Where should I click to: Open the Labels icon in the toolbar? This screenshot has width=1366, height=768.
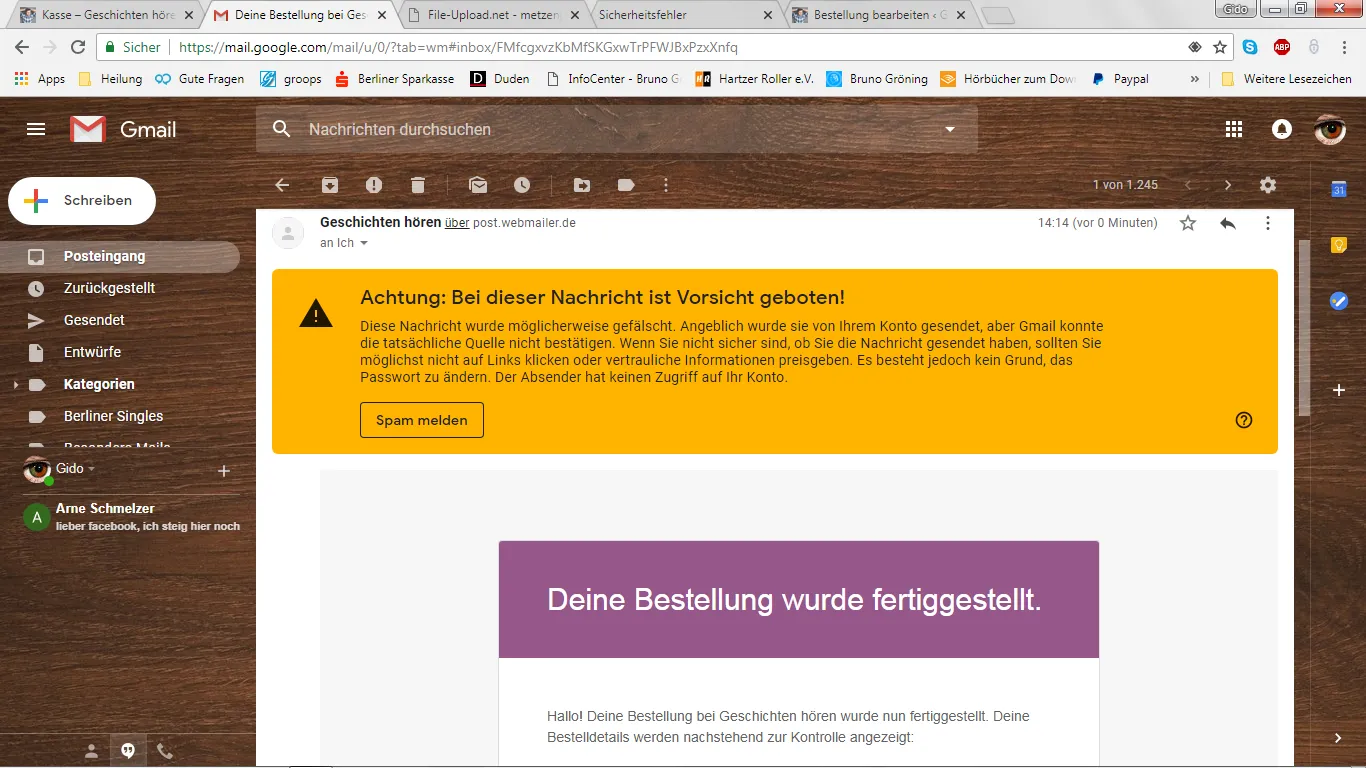626,185
